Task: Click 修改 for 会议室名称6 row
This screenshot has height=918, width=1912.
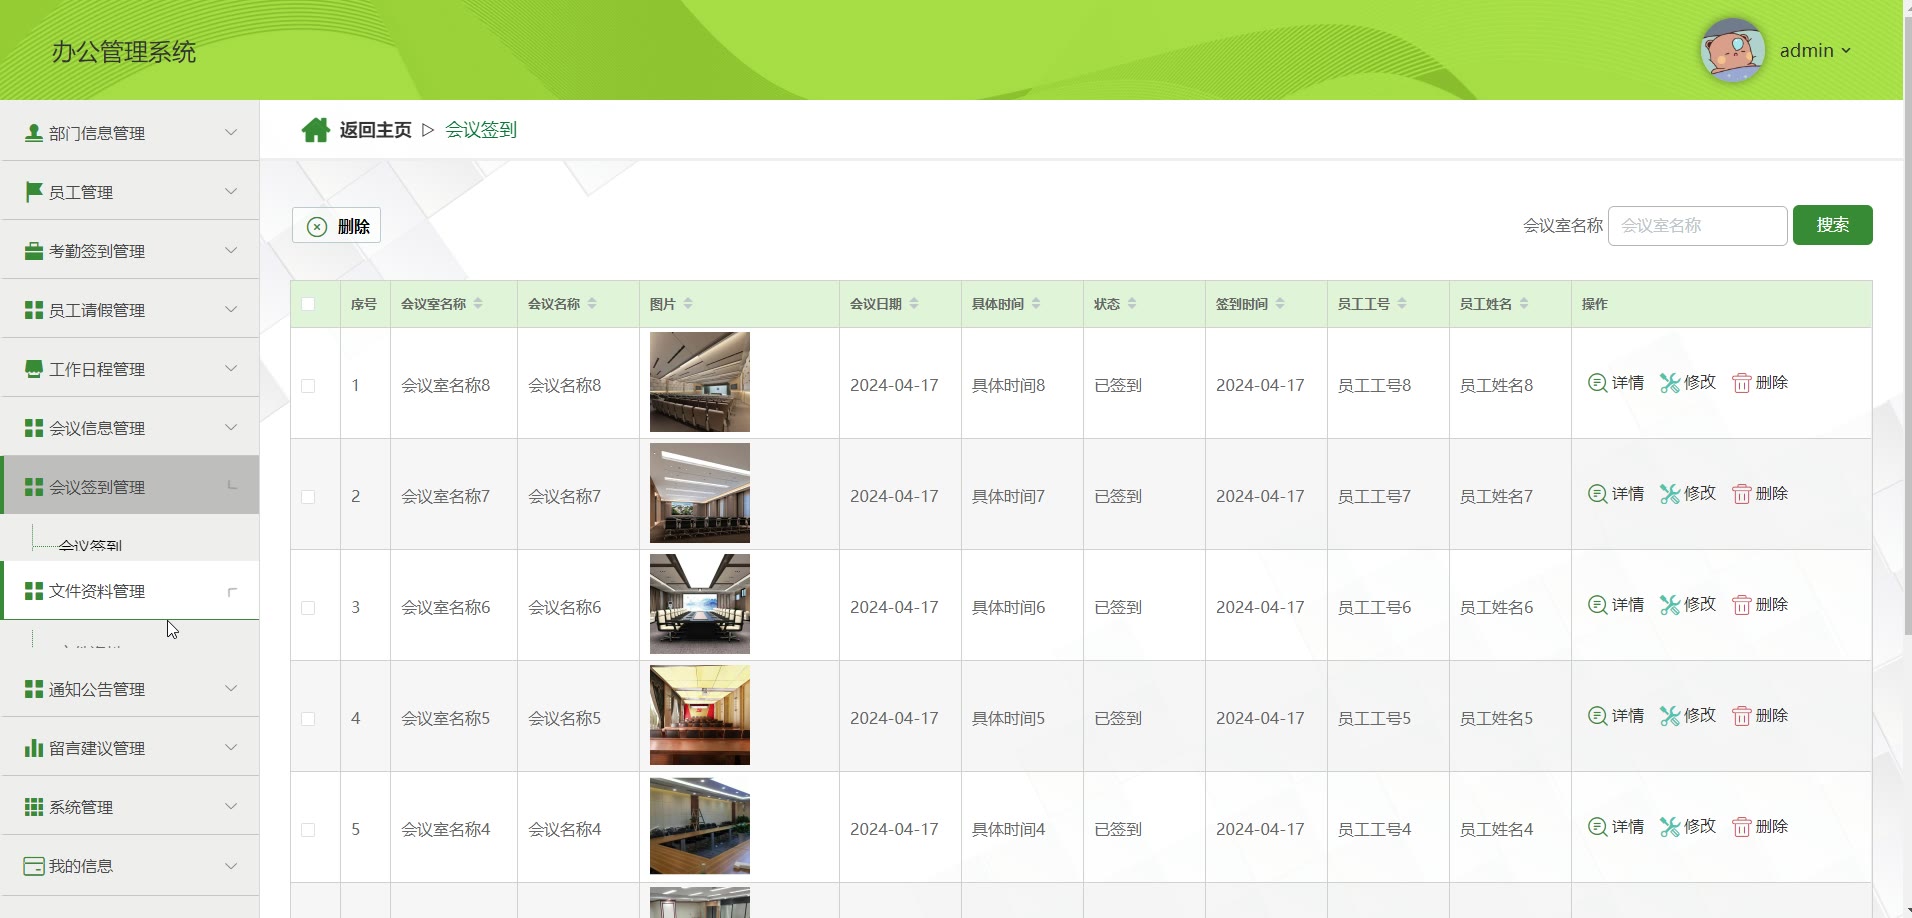Action: pyautogui.click(x=1688, y=605)
